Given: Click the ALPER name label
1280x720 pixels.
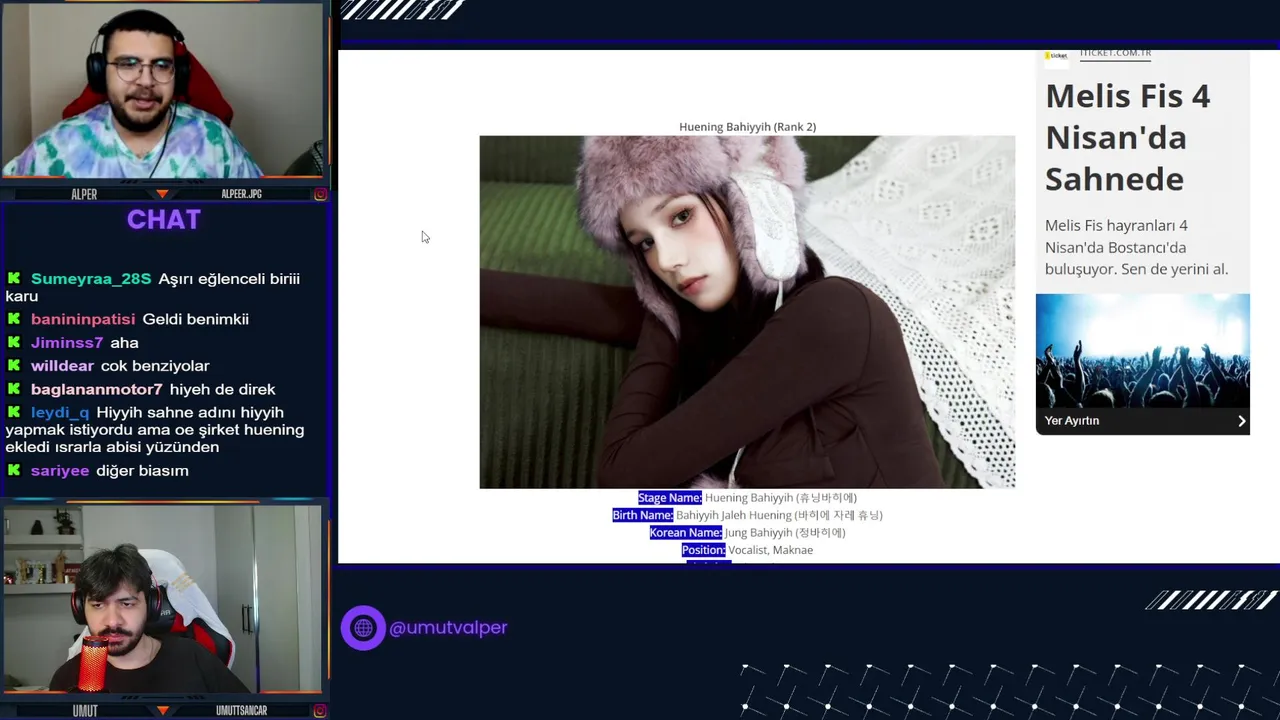Looking at the screenshot, I should (x=84, y=194).
